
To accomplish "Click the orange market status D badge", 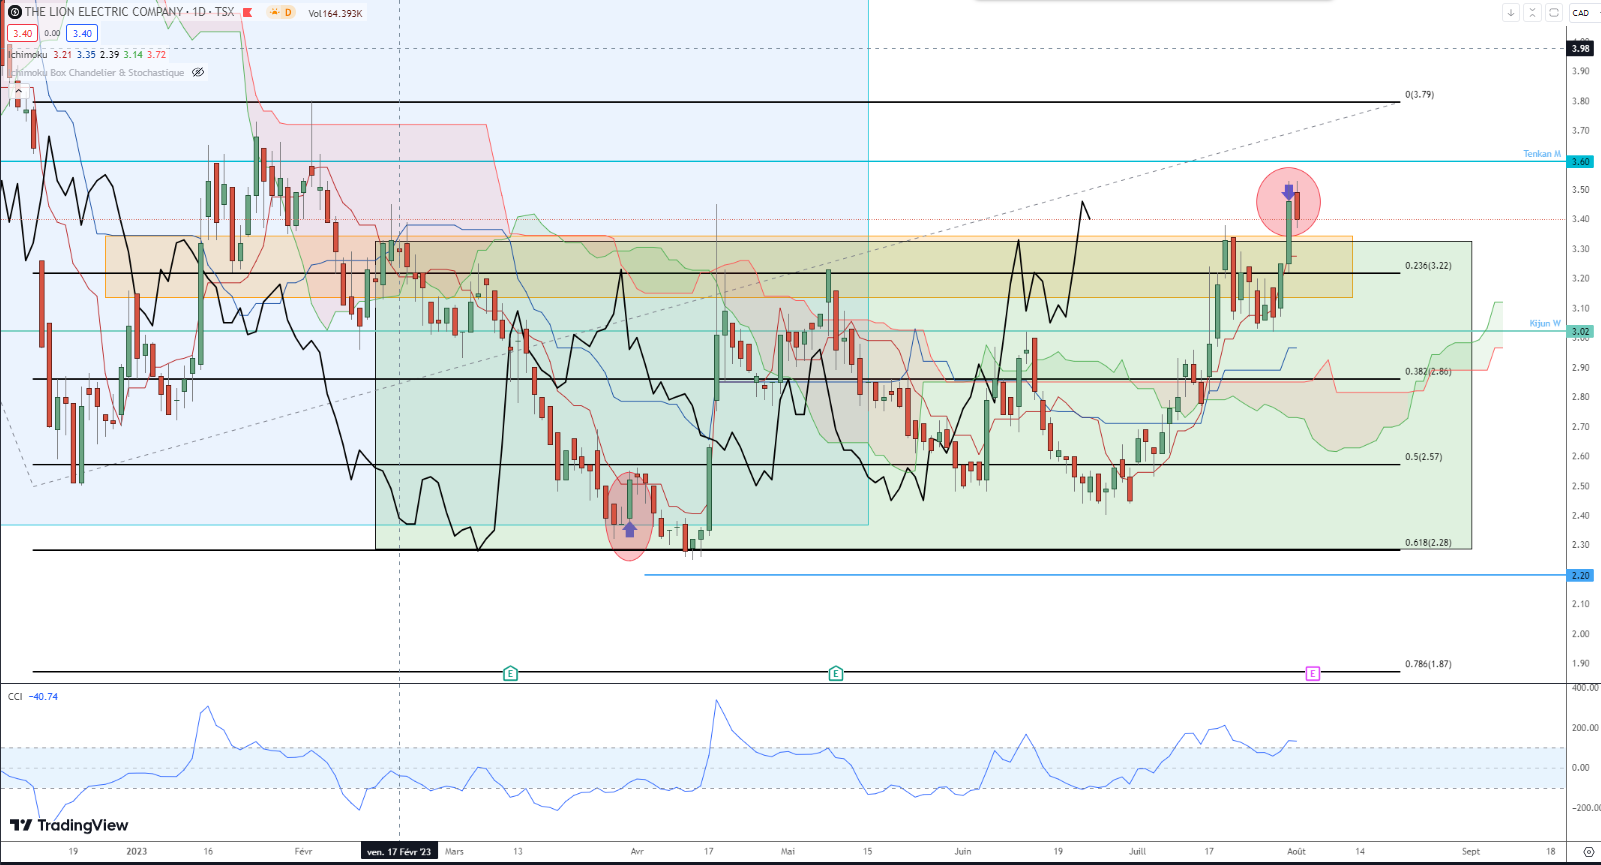I will [281, 13].
